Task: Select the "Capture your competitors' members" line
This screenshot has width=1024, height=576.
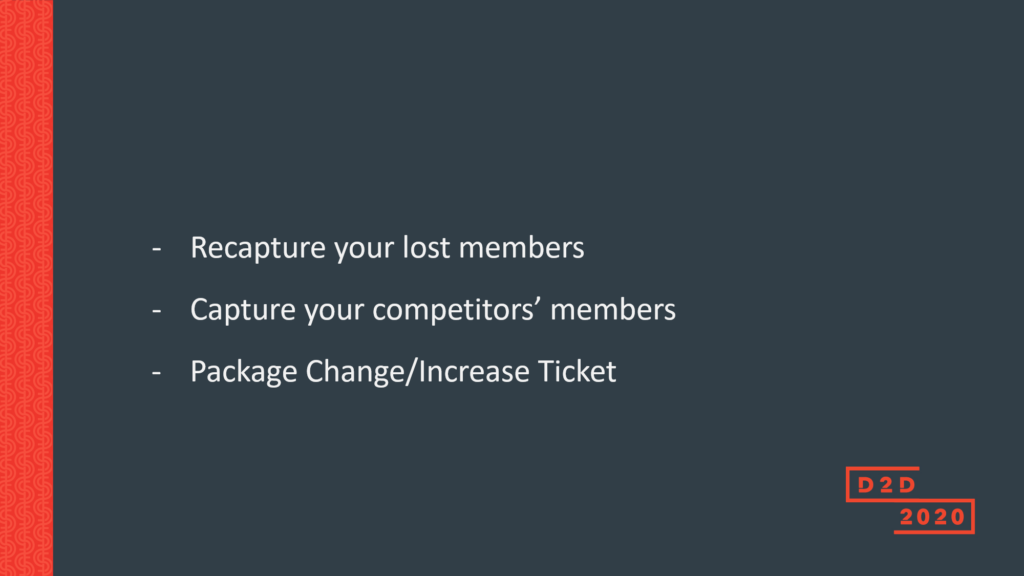Action: (x=433, y=310)
